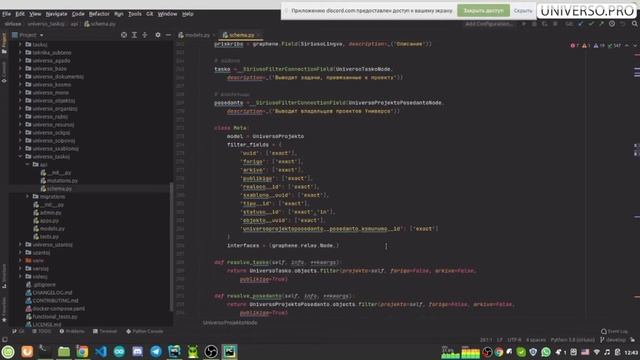Viewport: 640px width, 360px height.
Task: Click Git push arrow icon
Action: tap(601, 24)
